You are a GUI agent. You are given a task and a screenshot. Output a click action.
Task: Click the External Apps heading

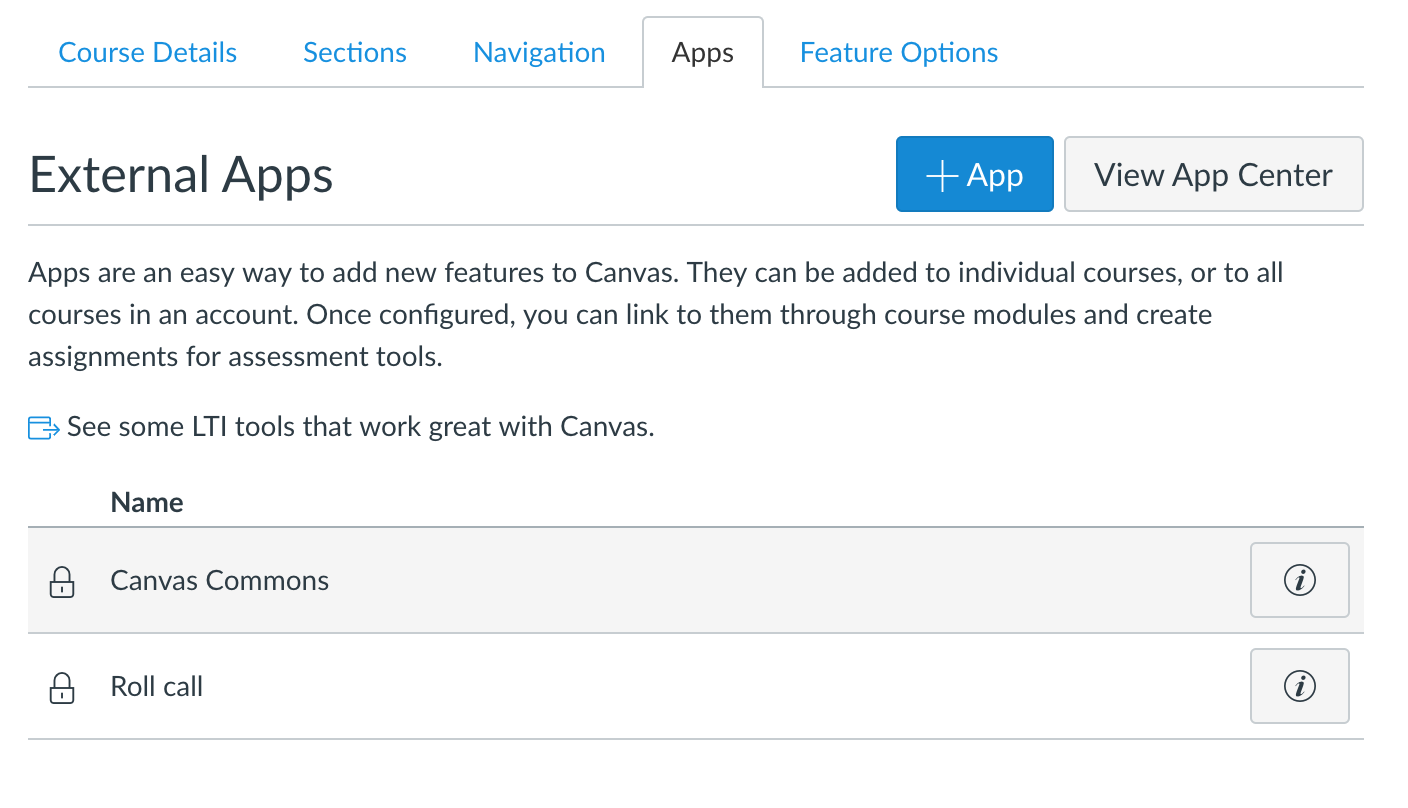click(181, 175)
